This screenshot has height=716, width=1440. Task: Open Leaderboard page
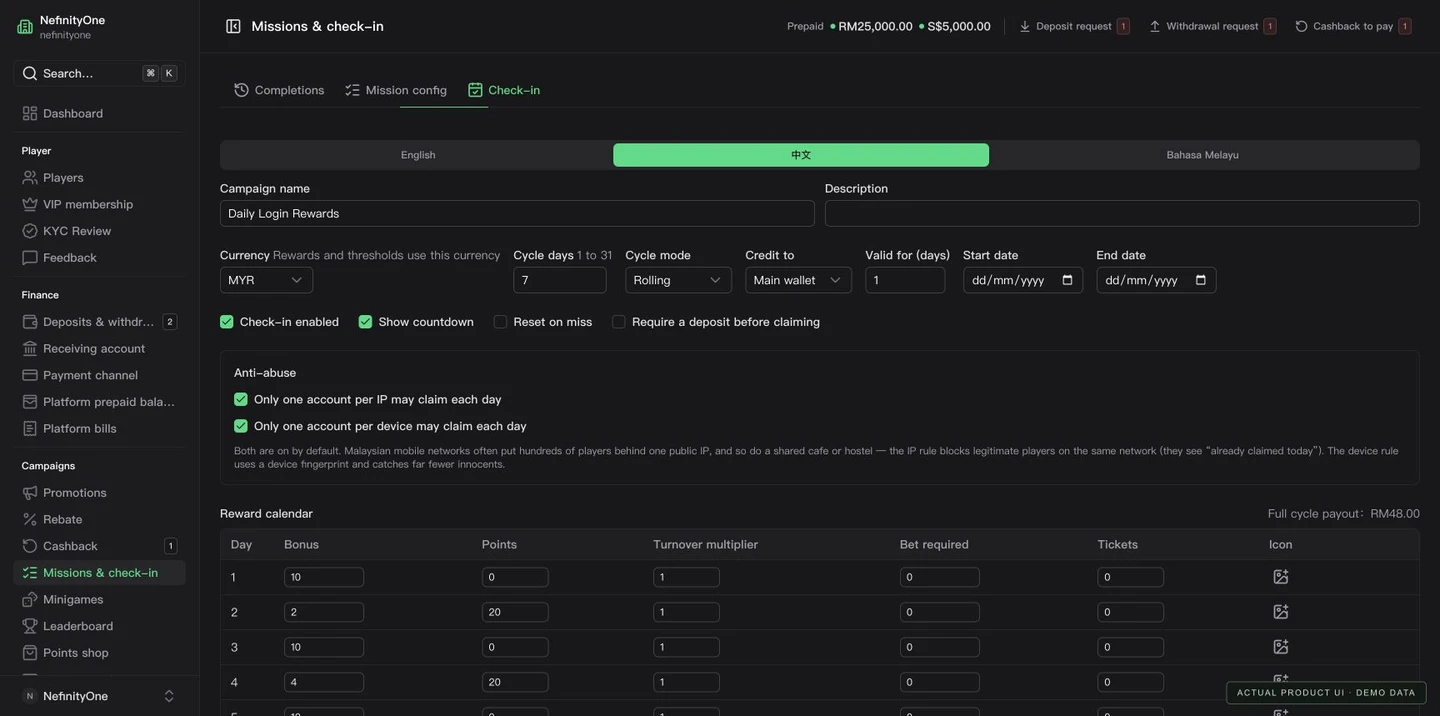[x=100, y=626]
